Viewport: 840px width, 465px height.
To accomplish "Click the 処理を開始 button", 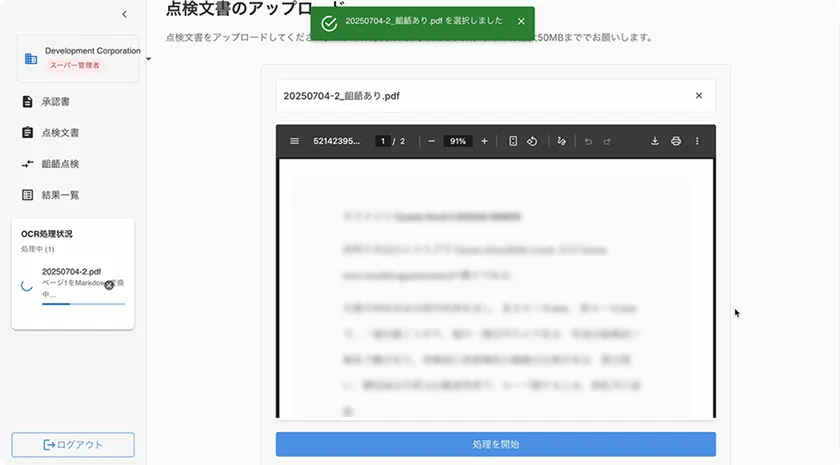I will point(496,444).
